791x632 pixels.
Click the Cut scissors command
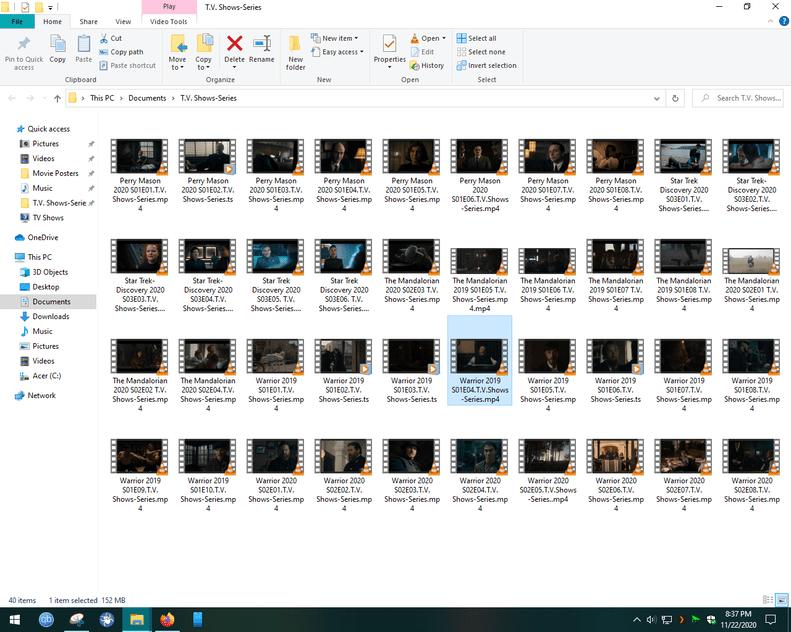pyautogui.click(x=110, y=38)
